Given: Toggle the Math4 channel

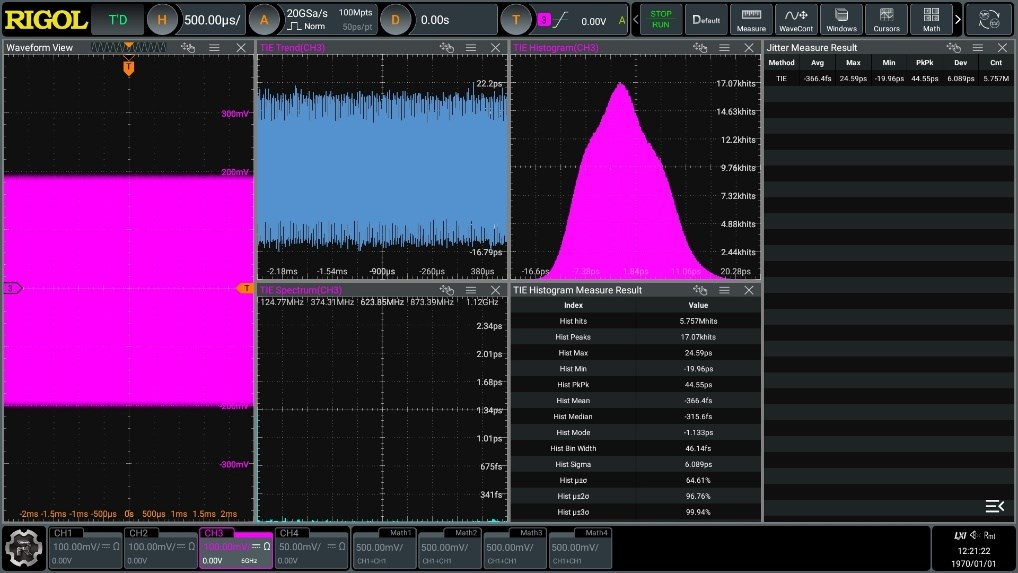Looking at the screenshot, I should tap(580, 548).
